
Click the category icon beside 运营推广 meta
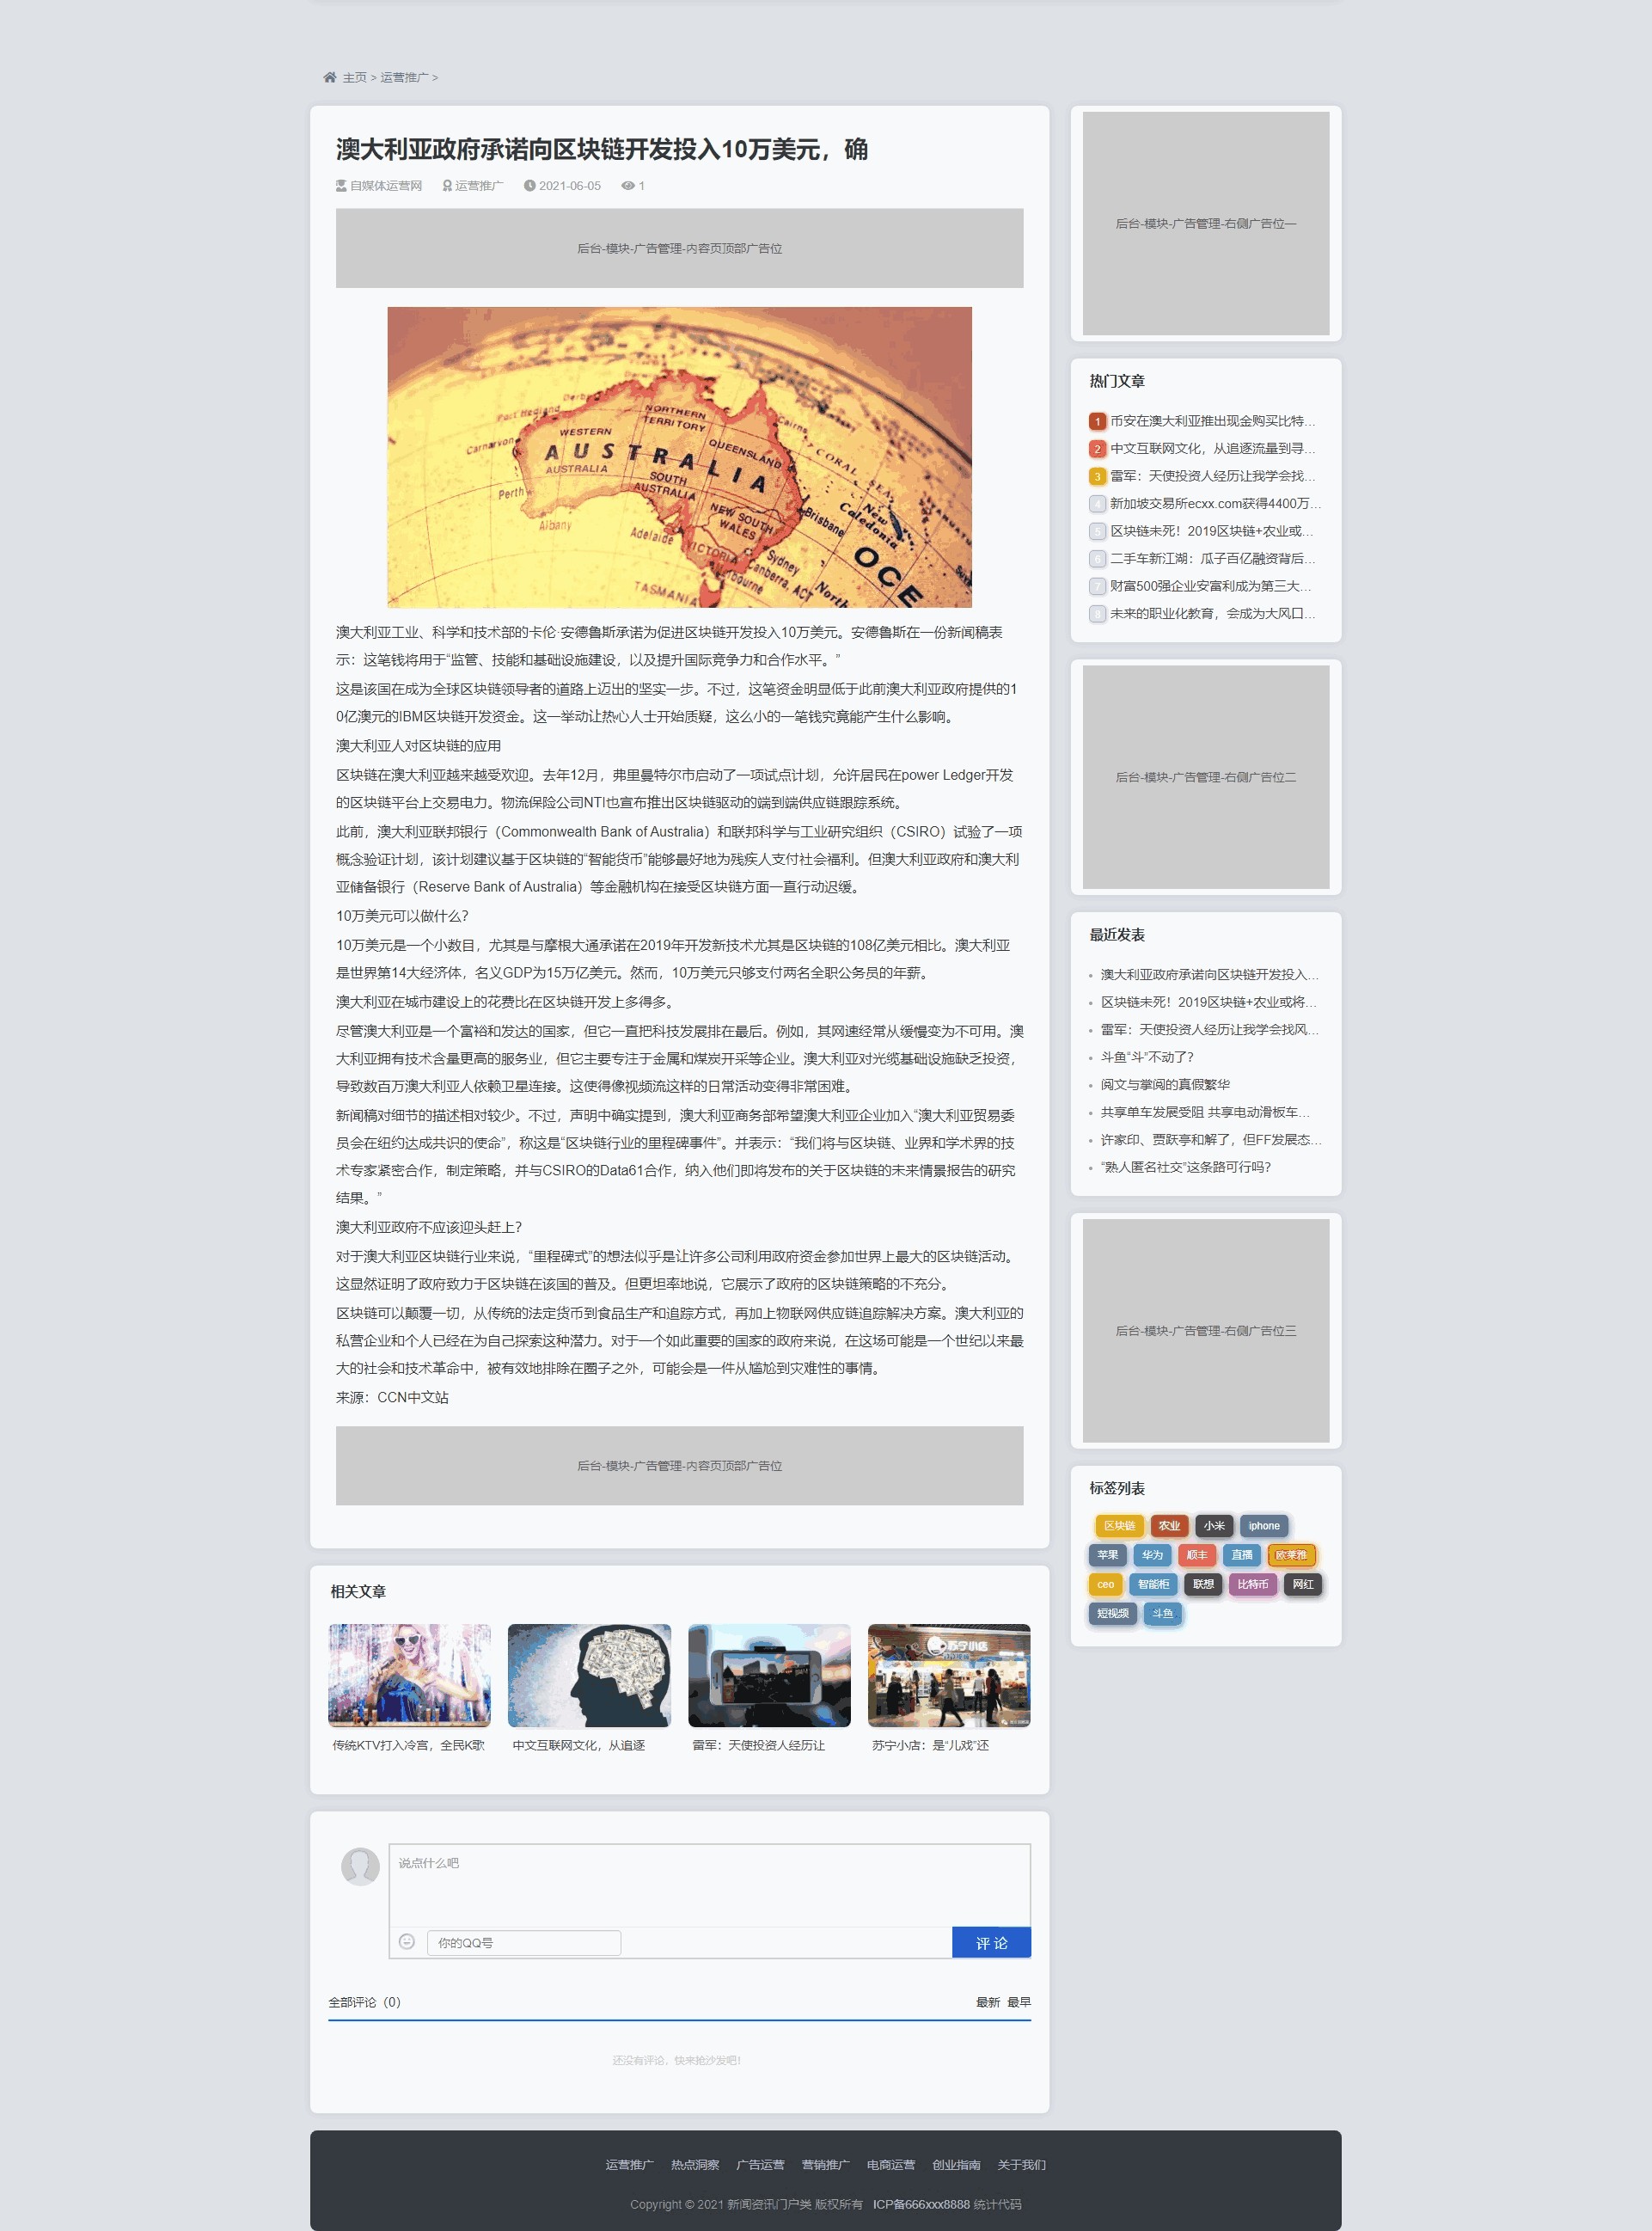[447, 186]
